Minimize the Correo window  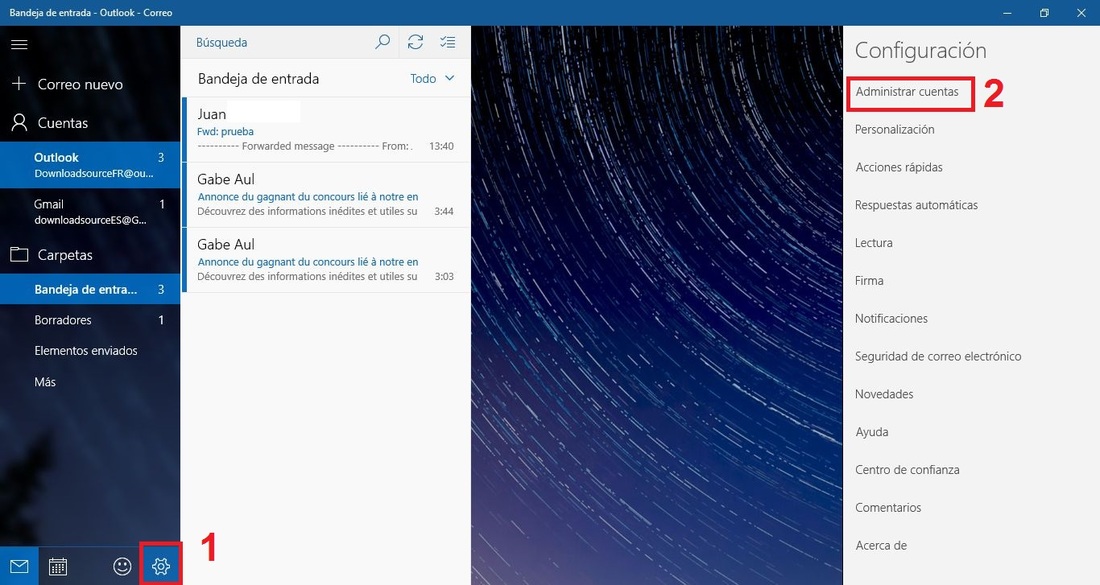point(1007,13)
